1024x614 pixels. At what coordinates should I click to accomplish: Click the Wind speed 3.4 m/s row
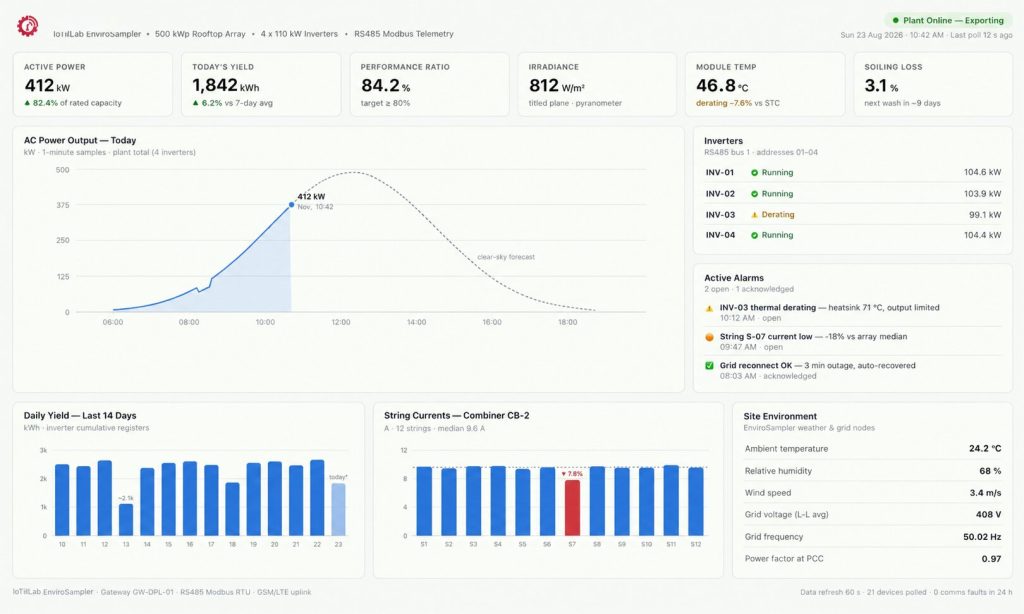click(x=872, y=493)
